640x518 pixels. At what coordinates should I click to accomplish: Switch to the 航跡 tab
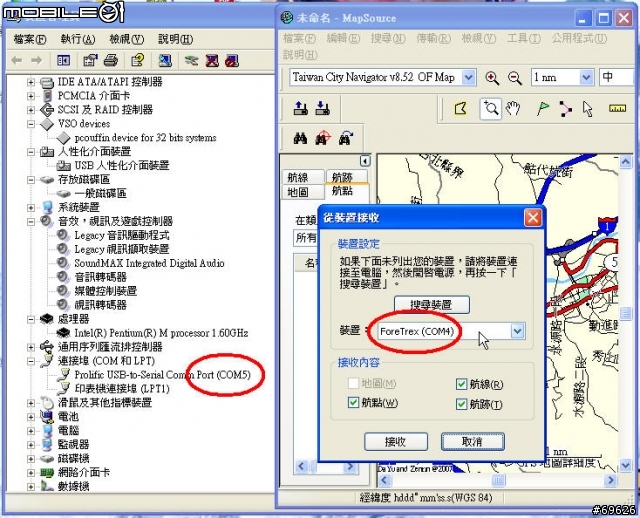346,177
